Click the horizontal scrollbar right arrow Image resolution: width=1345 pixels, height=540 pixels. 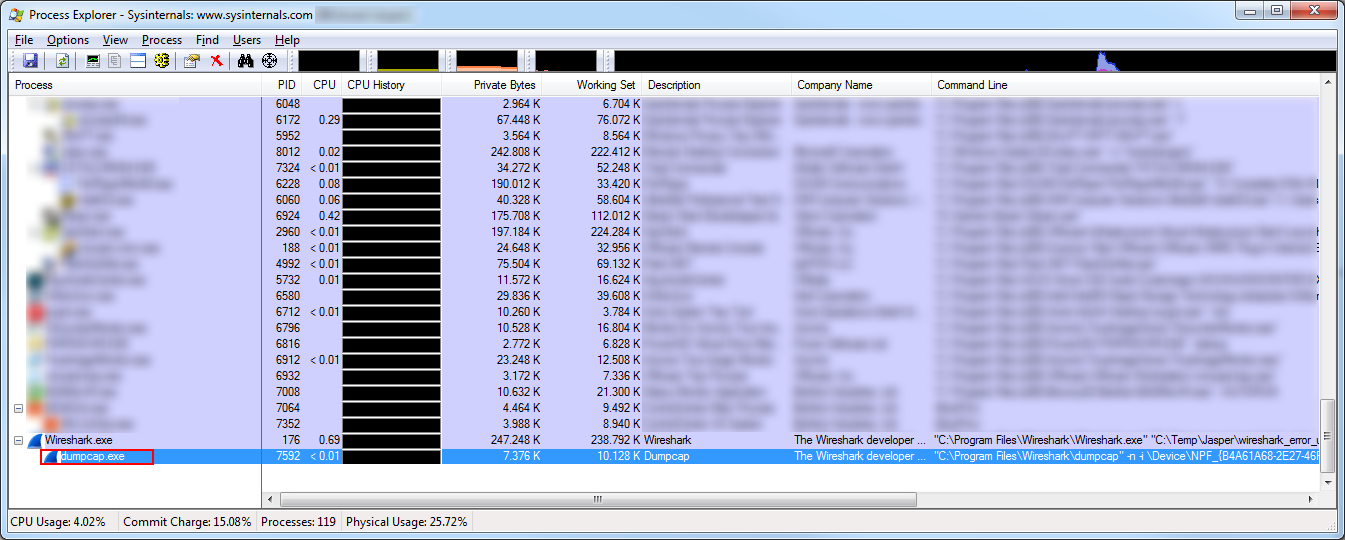click(x=1311, y=498)
